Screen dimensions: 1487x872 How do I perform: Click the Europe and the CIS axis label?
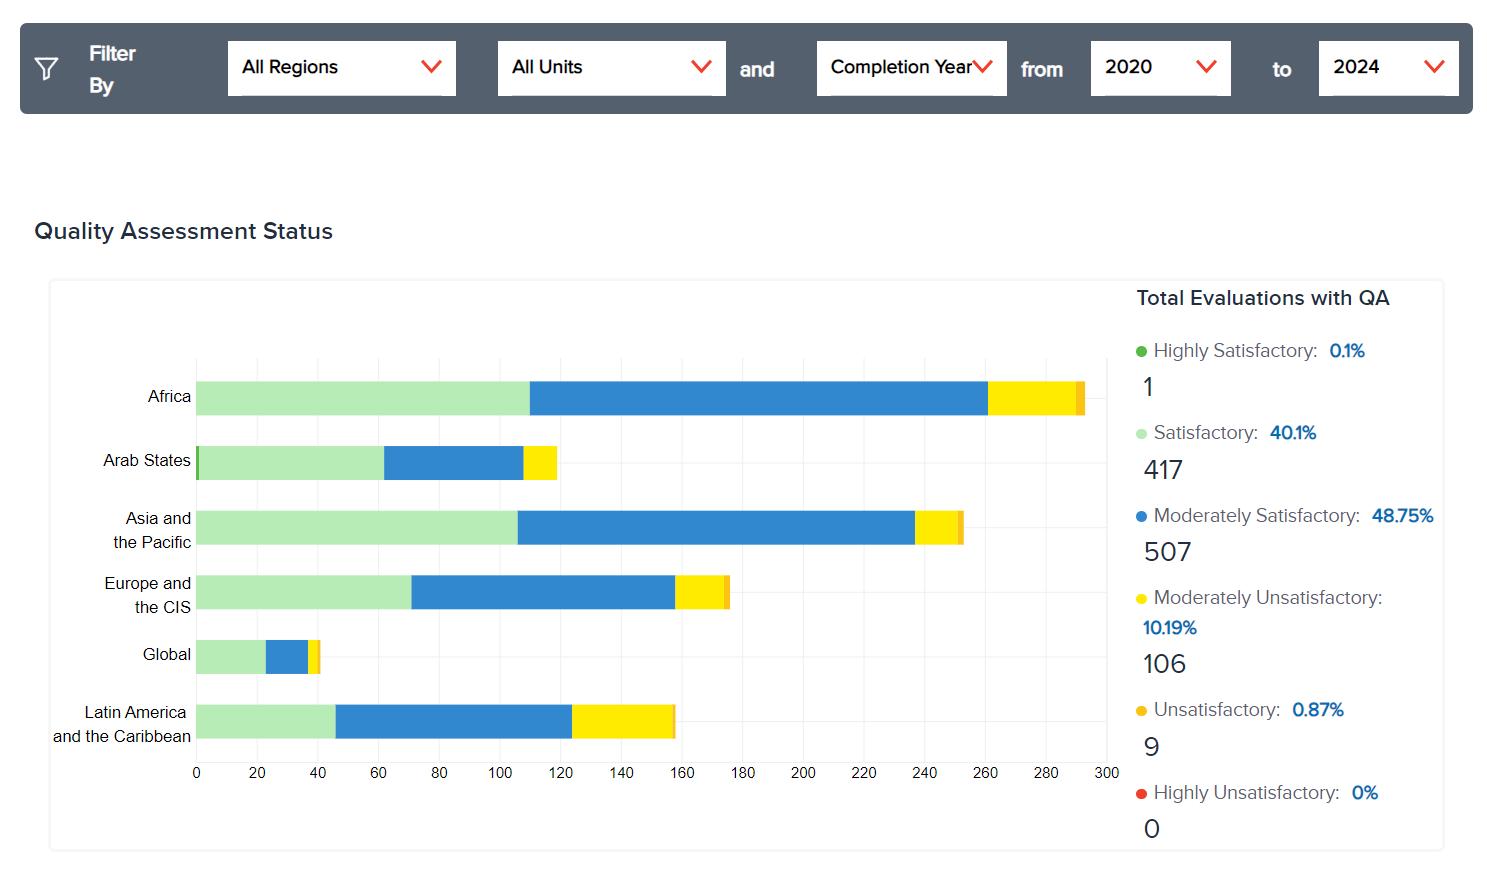pos(148,595)
